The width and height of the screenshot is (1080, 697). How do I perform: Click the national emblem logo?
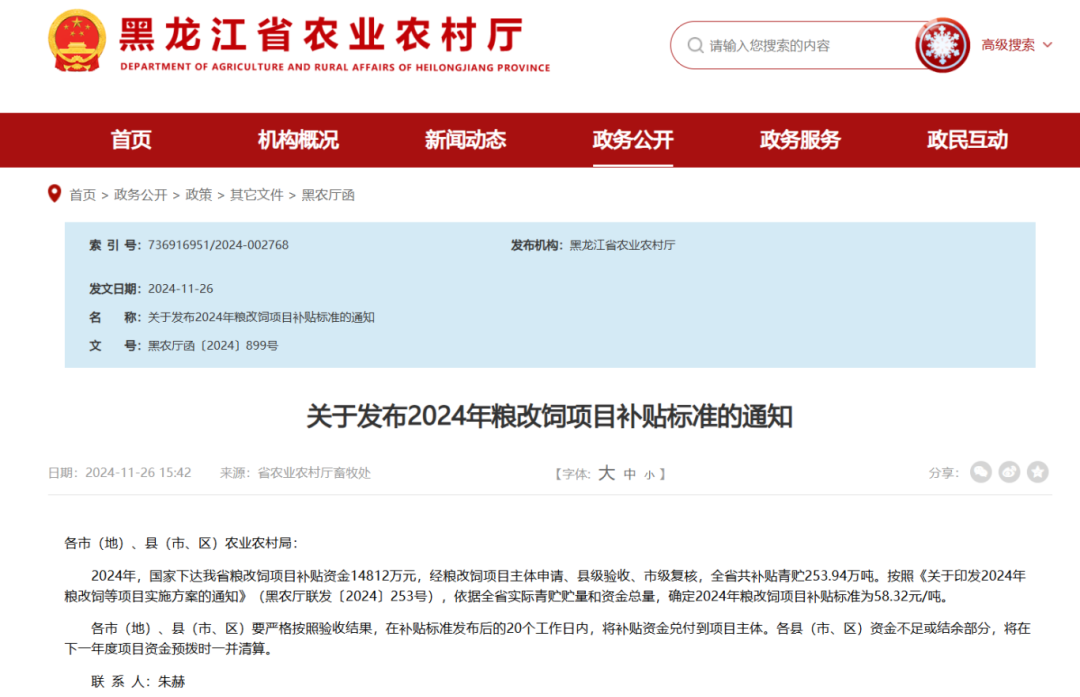[76, 41]
